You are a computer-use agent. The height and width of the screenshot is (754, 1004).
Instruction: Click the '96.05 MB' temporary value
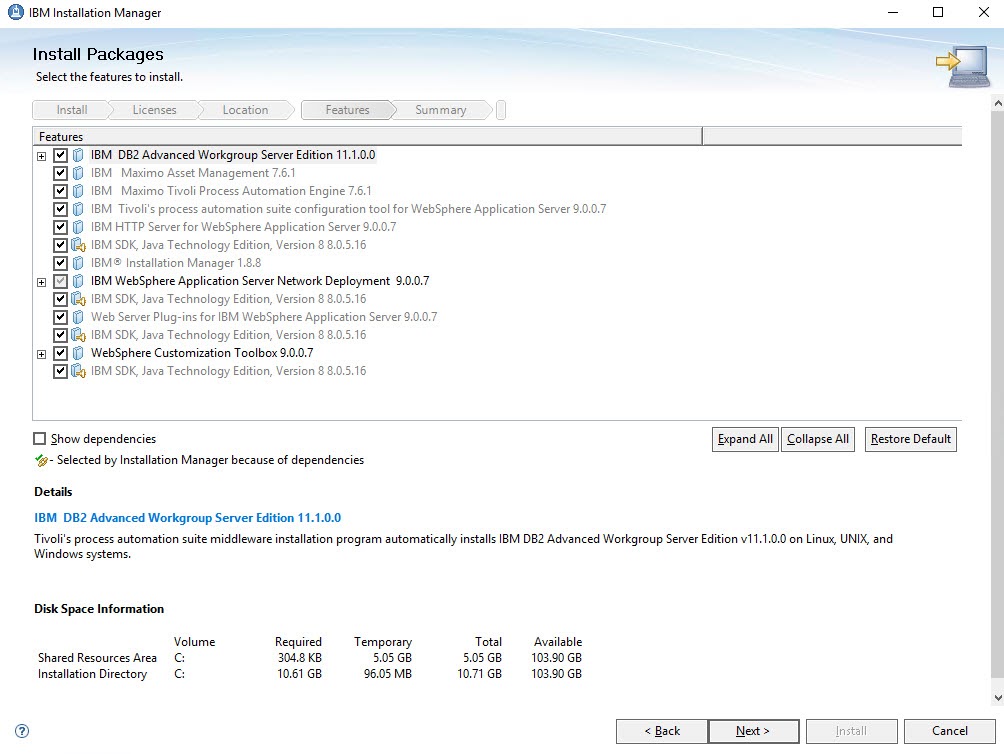coord(387,674)
